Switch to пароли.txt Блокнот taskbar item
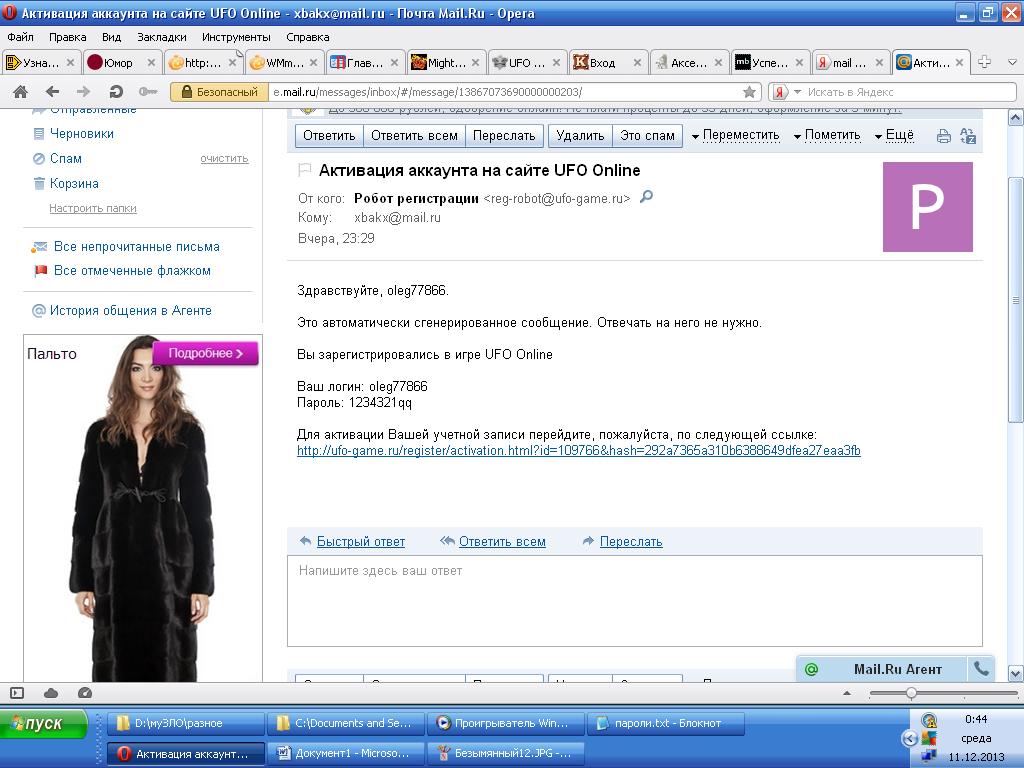This screenshot has width=1024, height=768. [666, 723]
